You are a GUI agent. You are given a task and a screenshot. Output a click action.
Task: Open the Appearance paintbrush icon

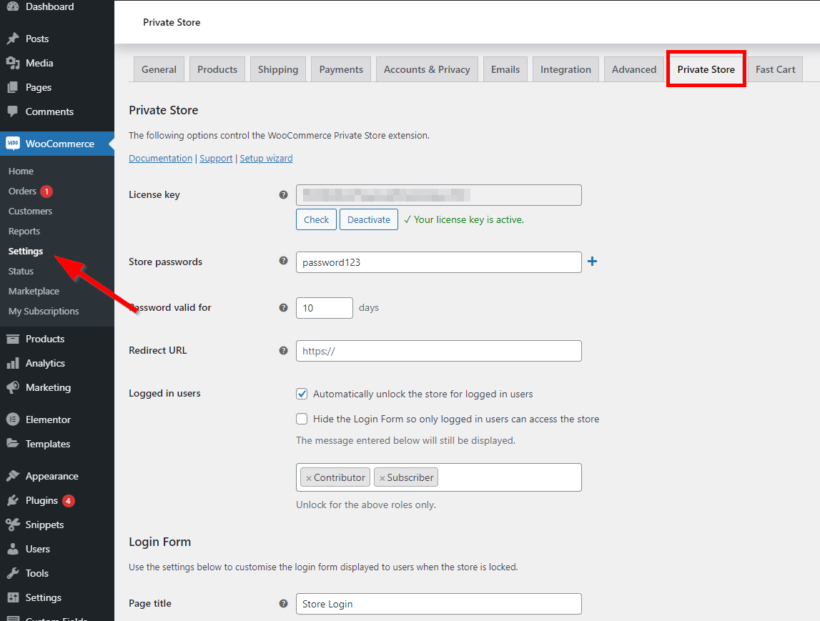tap(12, 475)
